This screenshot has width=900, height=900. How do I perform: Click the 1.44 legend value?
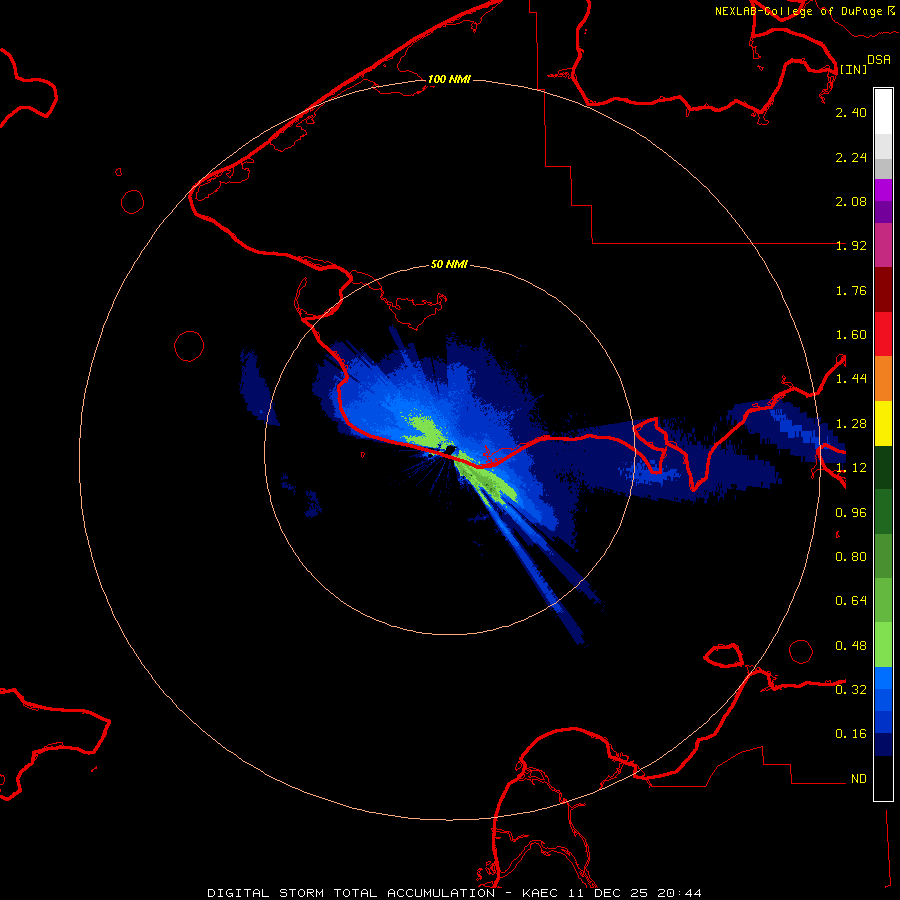pyautogui.click(x=851, y=379)
